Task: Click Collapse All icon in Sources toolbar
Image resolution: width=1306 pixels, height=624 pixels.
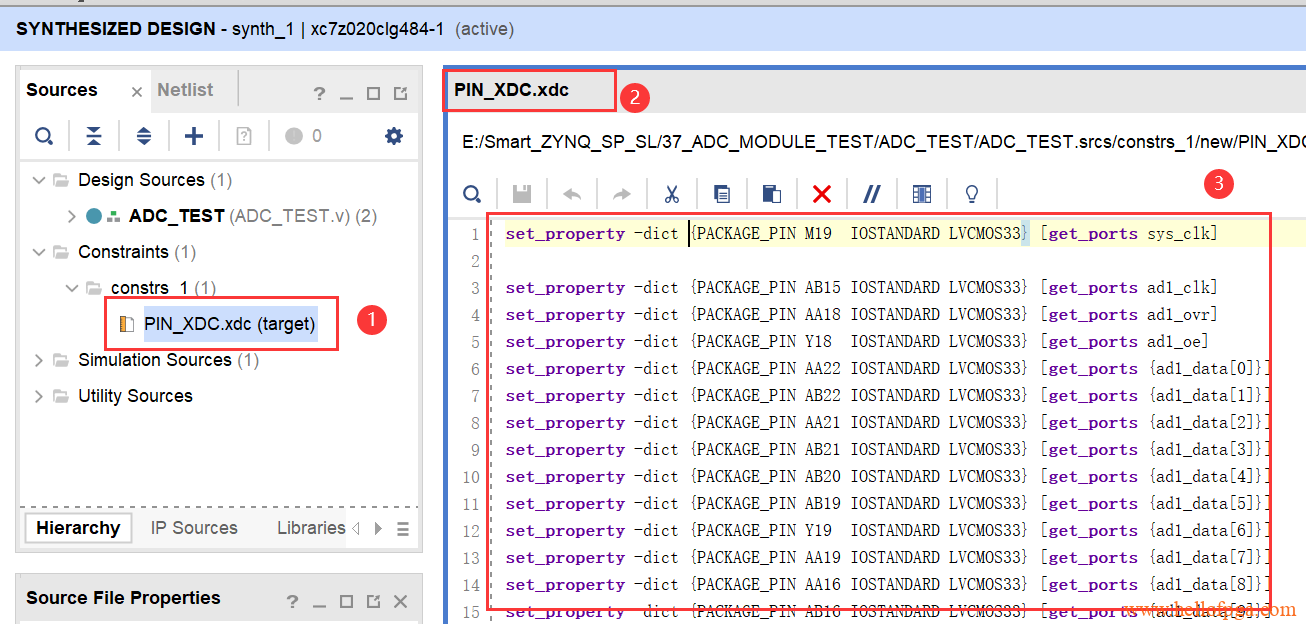Action: [x=93, y=136]
